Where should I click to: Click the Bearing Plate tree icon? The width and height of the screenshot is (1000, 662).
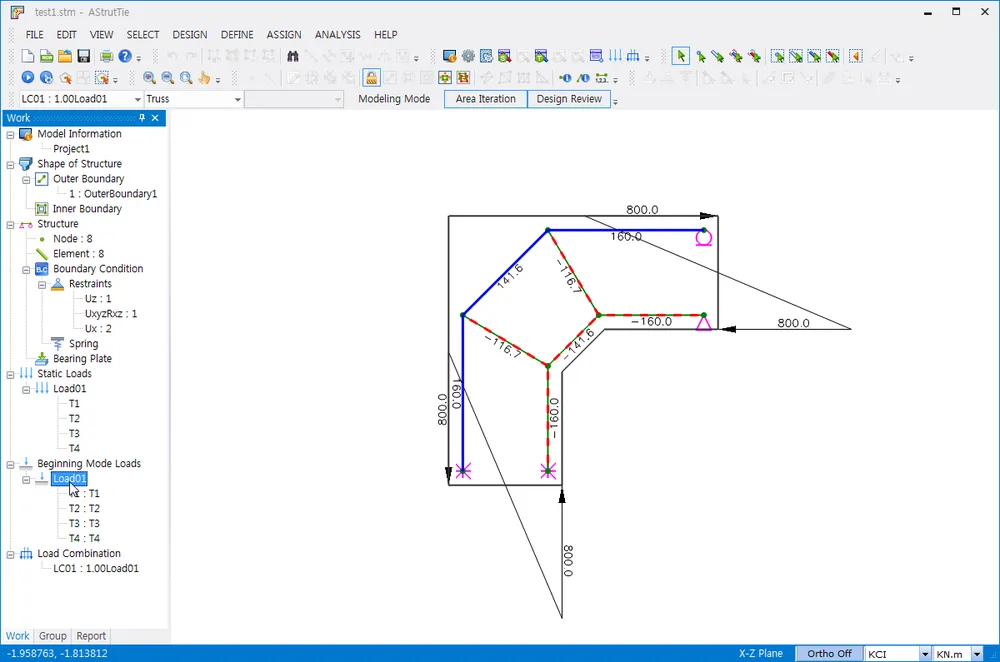pos(41,359)
